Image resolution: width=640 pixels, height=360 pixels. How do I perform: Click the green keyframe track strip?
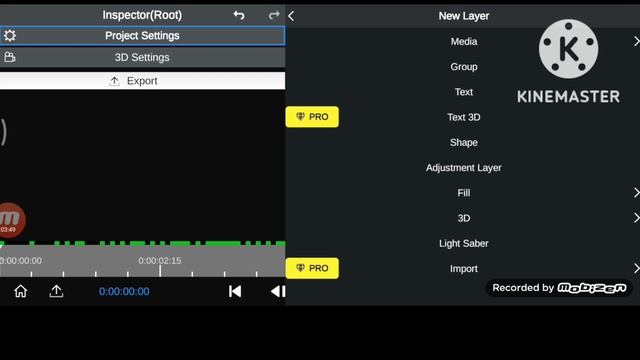142,243
